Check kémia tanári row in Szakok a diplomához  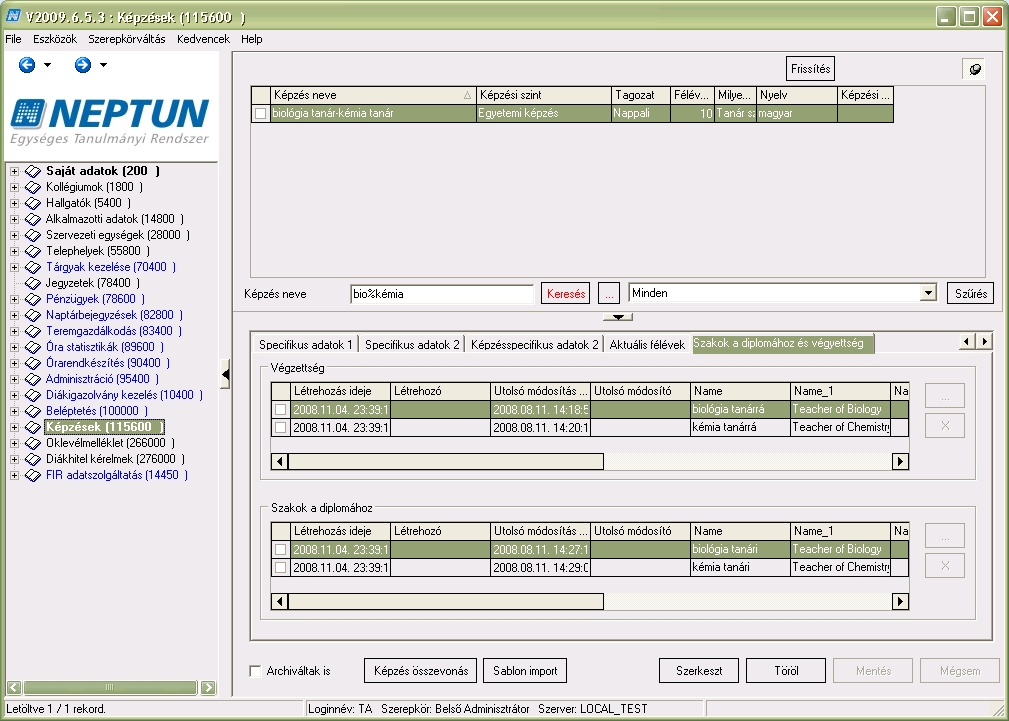(281, 568)
